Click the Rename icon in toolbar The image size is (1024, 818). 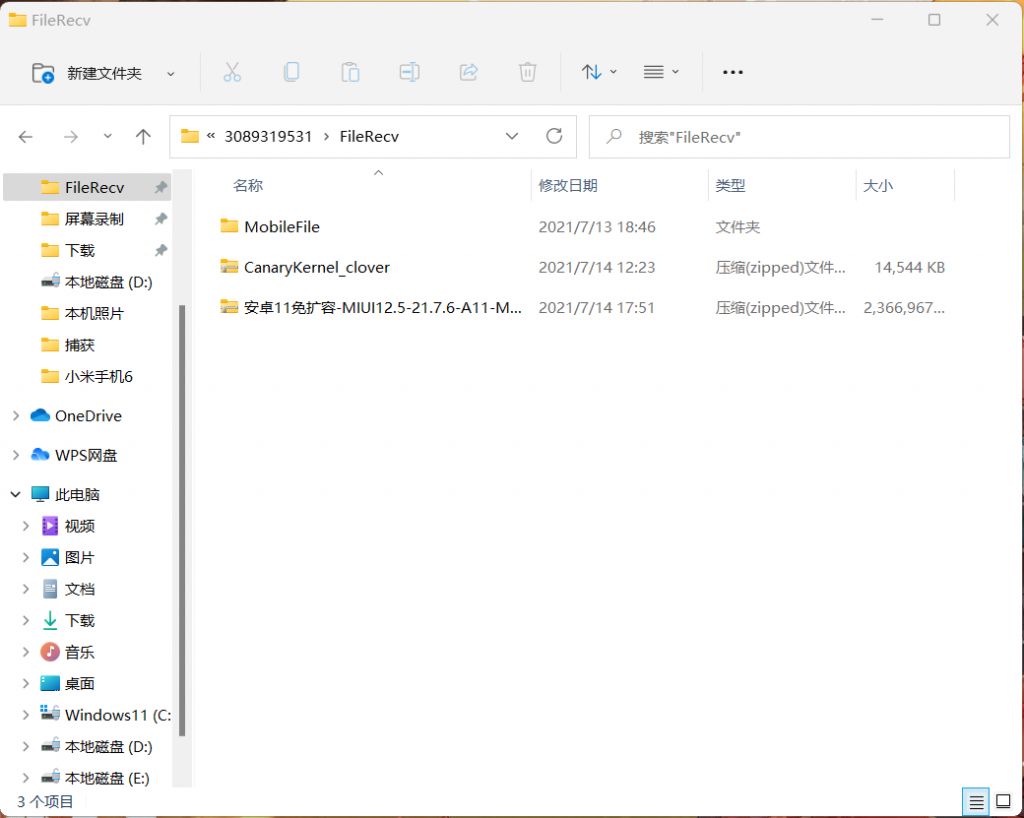point(409,72)
